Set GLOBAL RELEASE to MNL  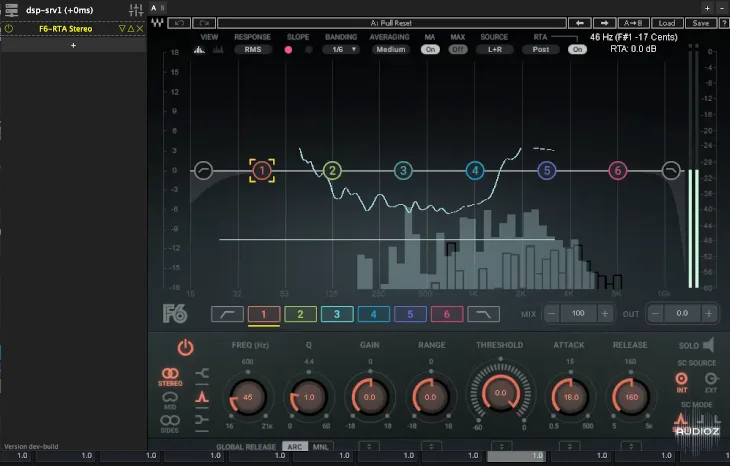click(320, 446)
